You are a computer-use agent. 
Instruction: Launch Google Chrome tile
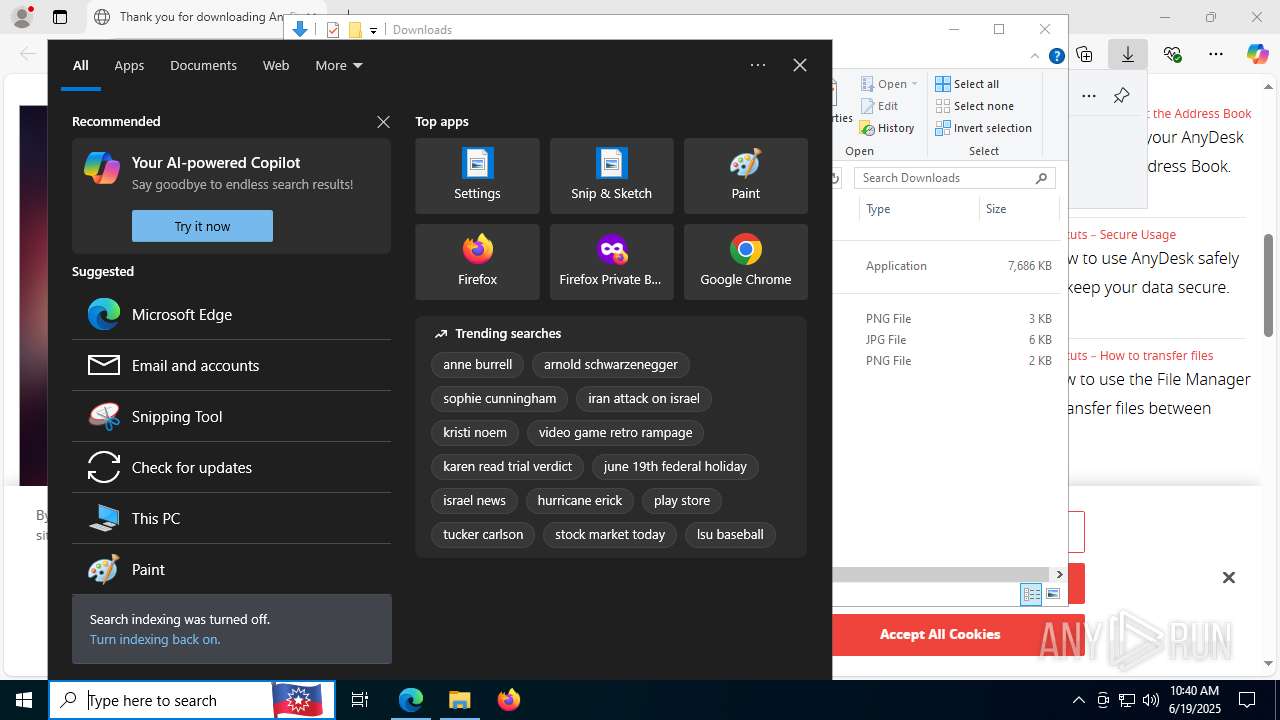click(x=745, y=262)
